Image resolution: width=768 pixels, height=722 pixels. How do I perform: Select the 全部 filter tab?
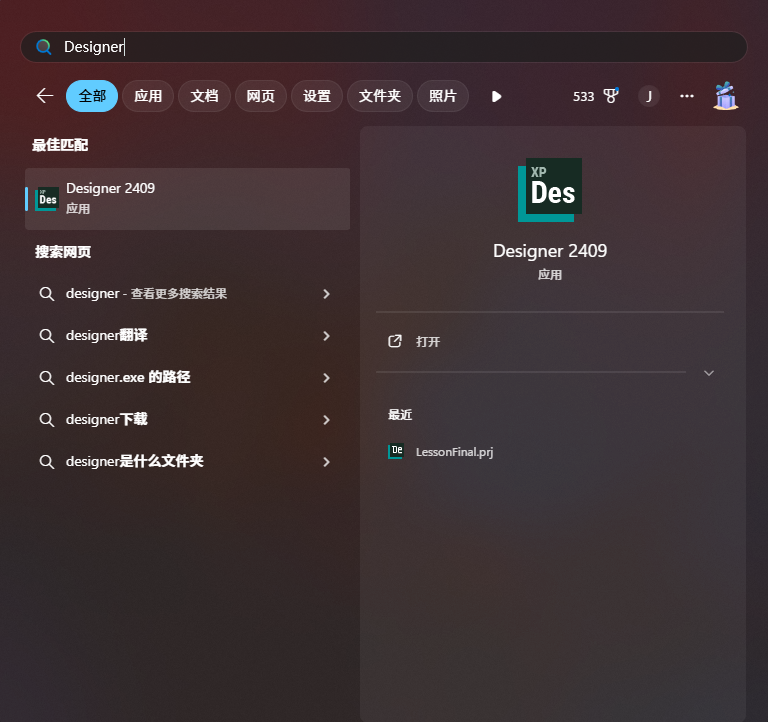click(x=92, y=96)
